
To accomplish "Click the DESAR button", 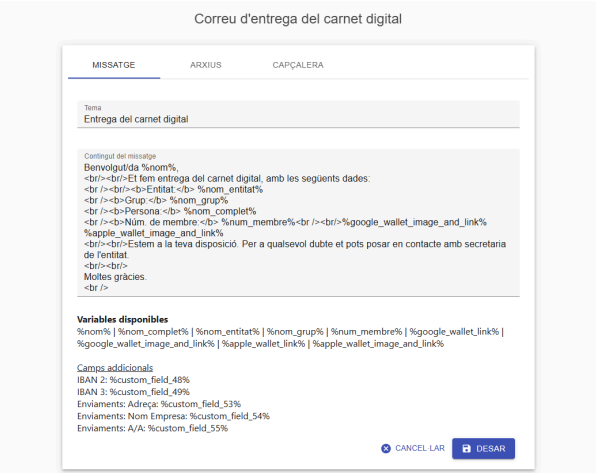I will pyautogui.click(x=483, y=449).
